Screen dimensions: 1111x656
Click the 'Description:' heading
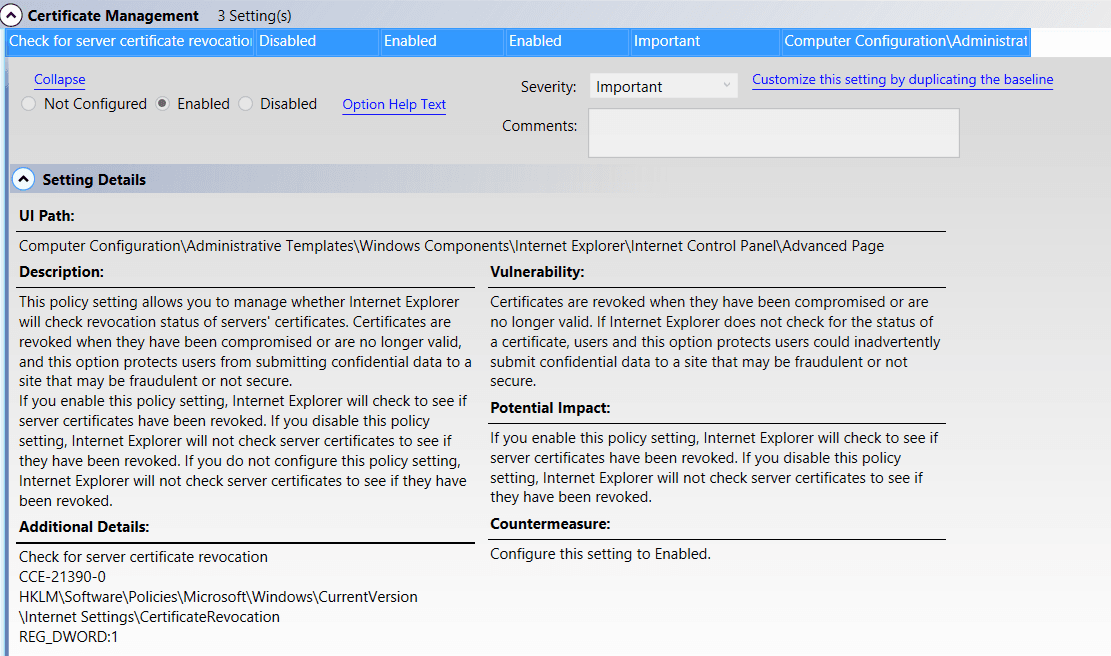coord(62,272)
